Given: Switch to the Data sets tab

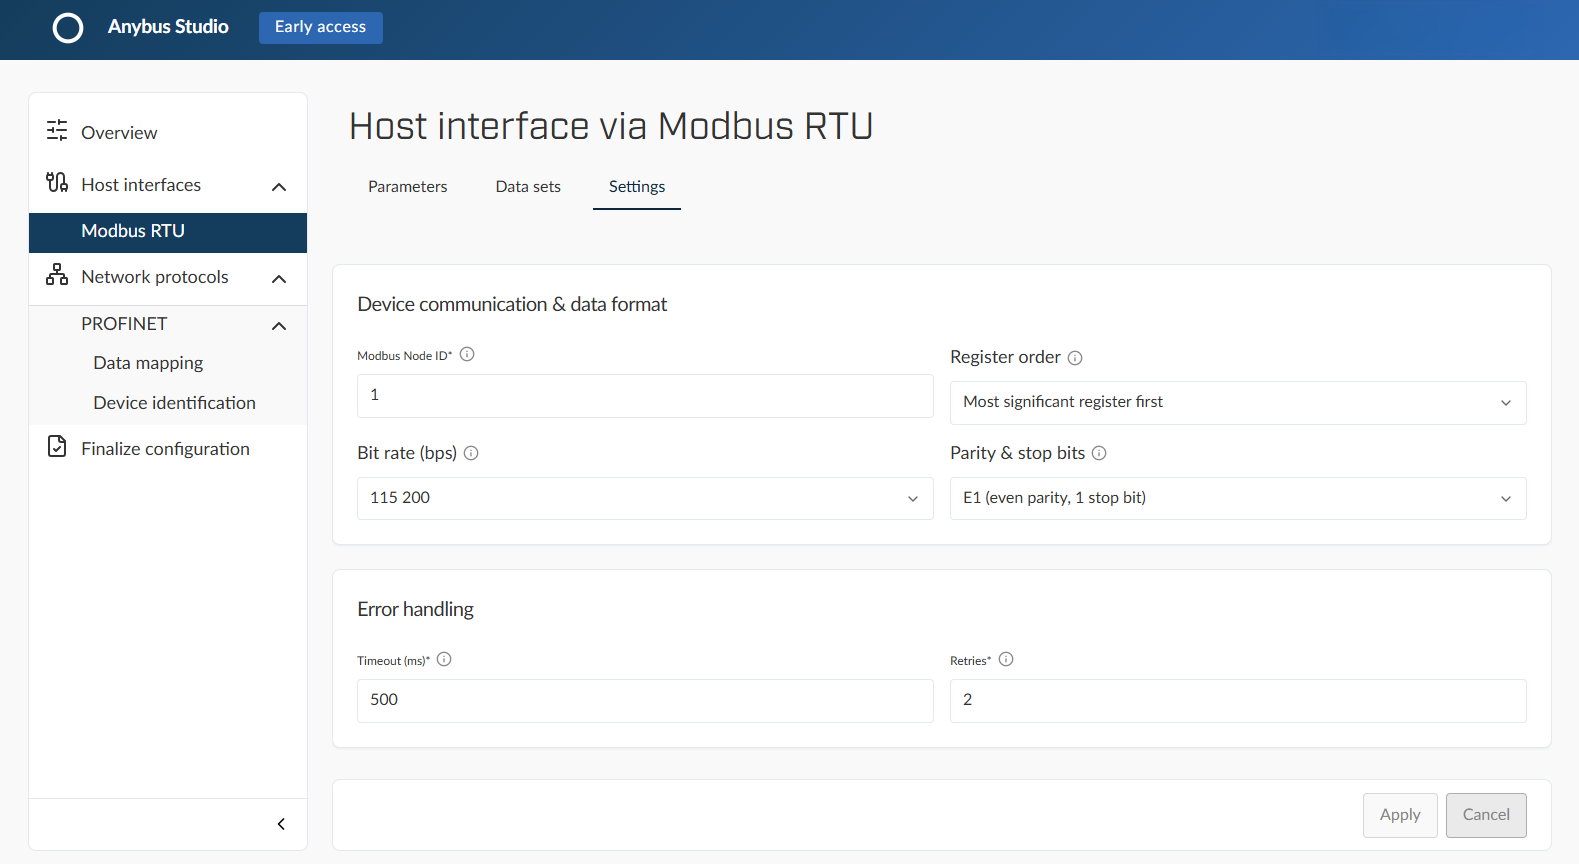Looking at the screenshot, I should [x=528, y=187].
